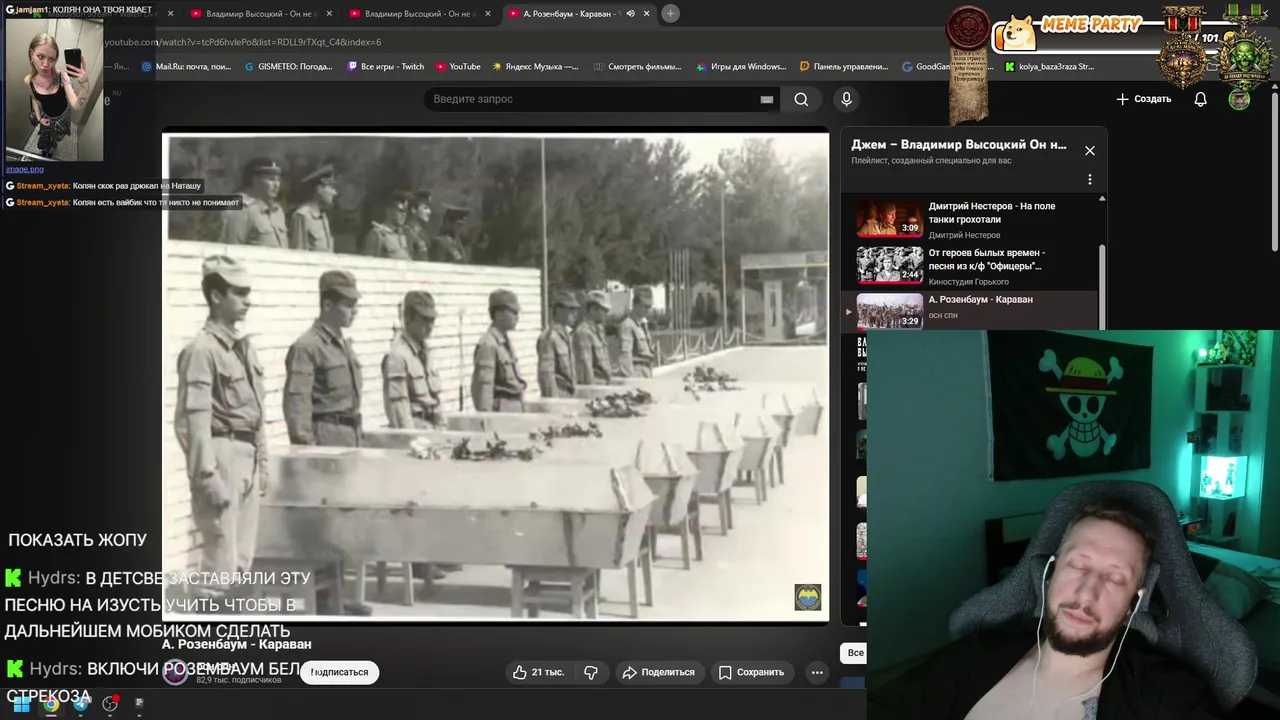
Task: Click the Windows Start button
Action: click(x=21, y=704)
